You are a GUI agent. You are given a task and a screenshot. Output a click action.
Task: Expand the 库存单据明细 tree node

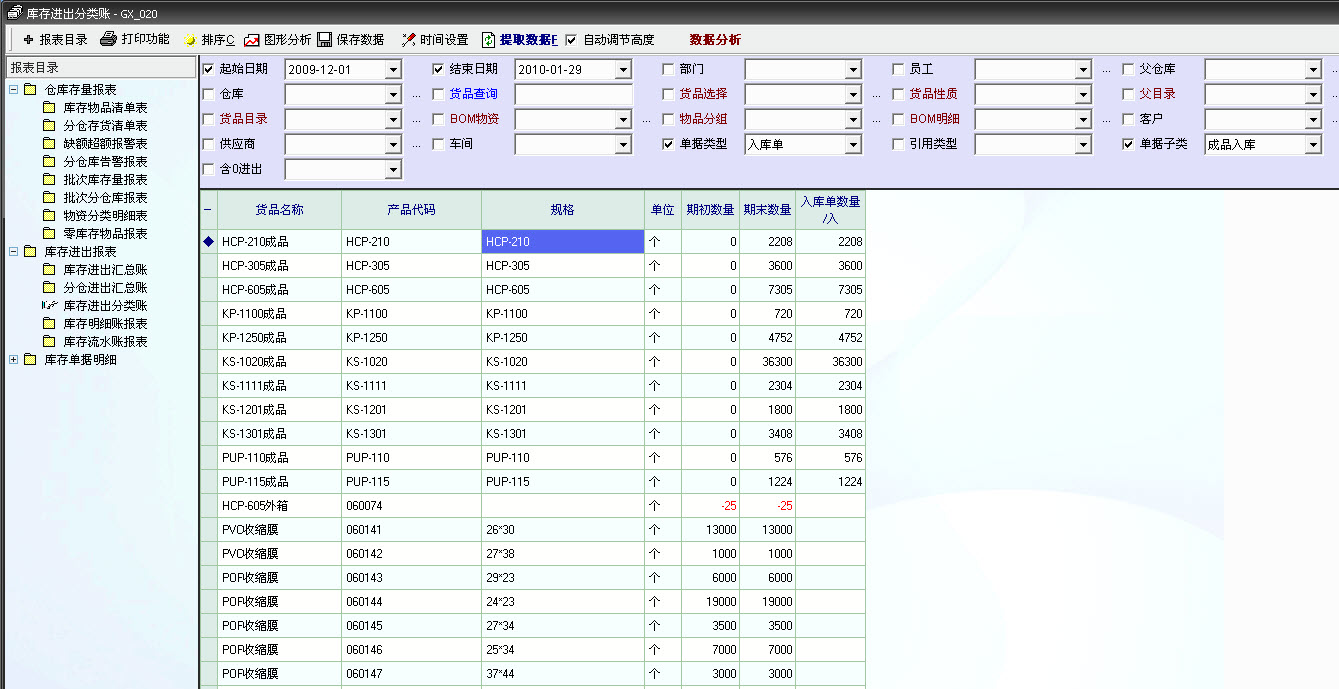[x=14, y=360]
